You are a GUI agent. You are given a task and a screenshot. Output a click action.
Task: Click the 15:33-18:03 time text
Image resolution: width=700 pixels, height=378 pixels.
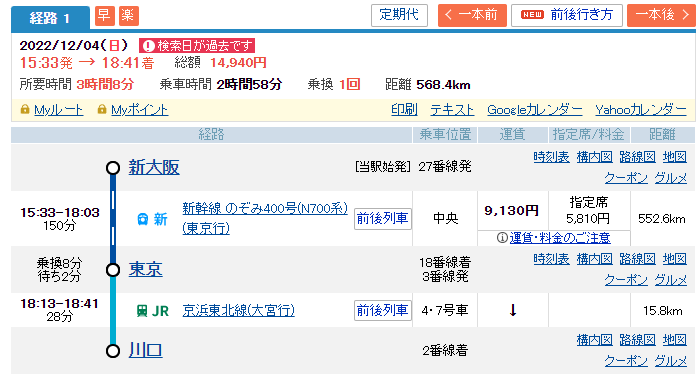coord(60,212)
